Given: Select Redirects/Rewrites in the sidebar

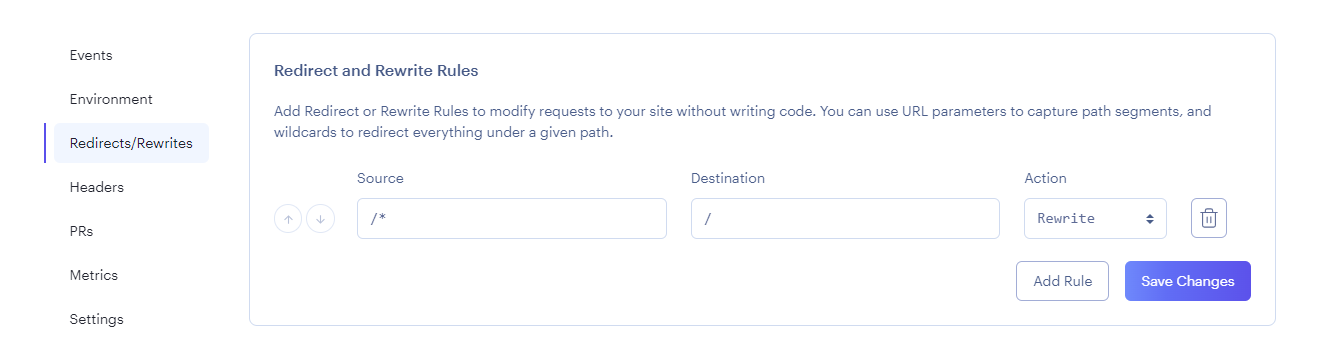Looking at the screenshot, I should pos(131,143).
